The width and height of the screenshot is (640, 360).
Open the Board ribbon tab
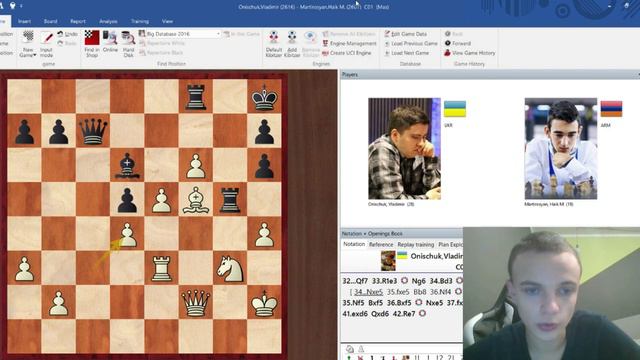[51, 21]
